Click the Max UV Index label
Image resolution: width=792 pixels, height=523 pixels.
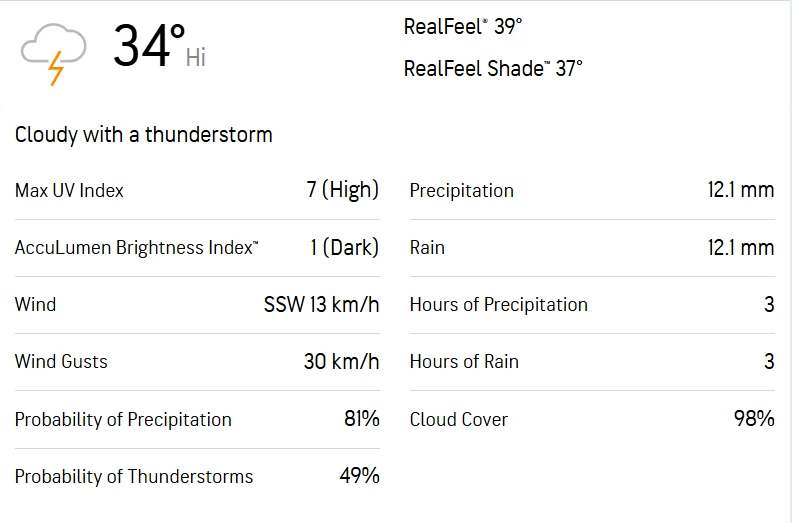(x=69, y=190)
